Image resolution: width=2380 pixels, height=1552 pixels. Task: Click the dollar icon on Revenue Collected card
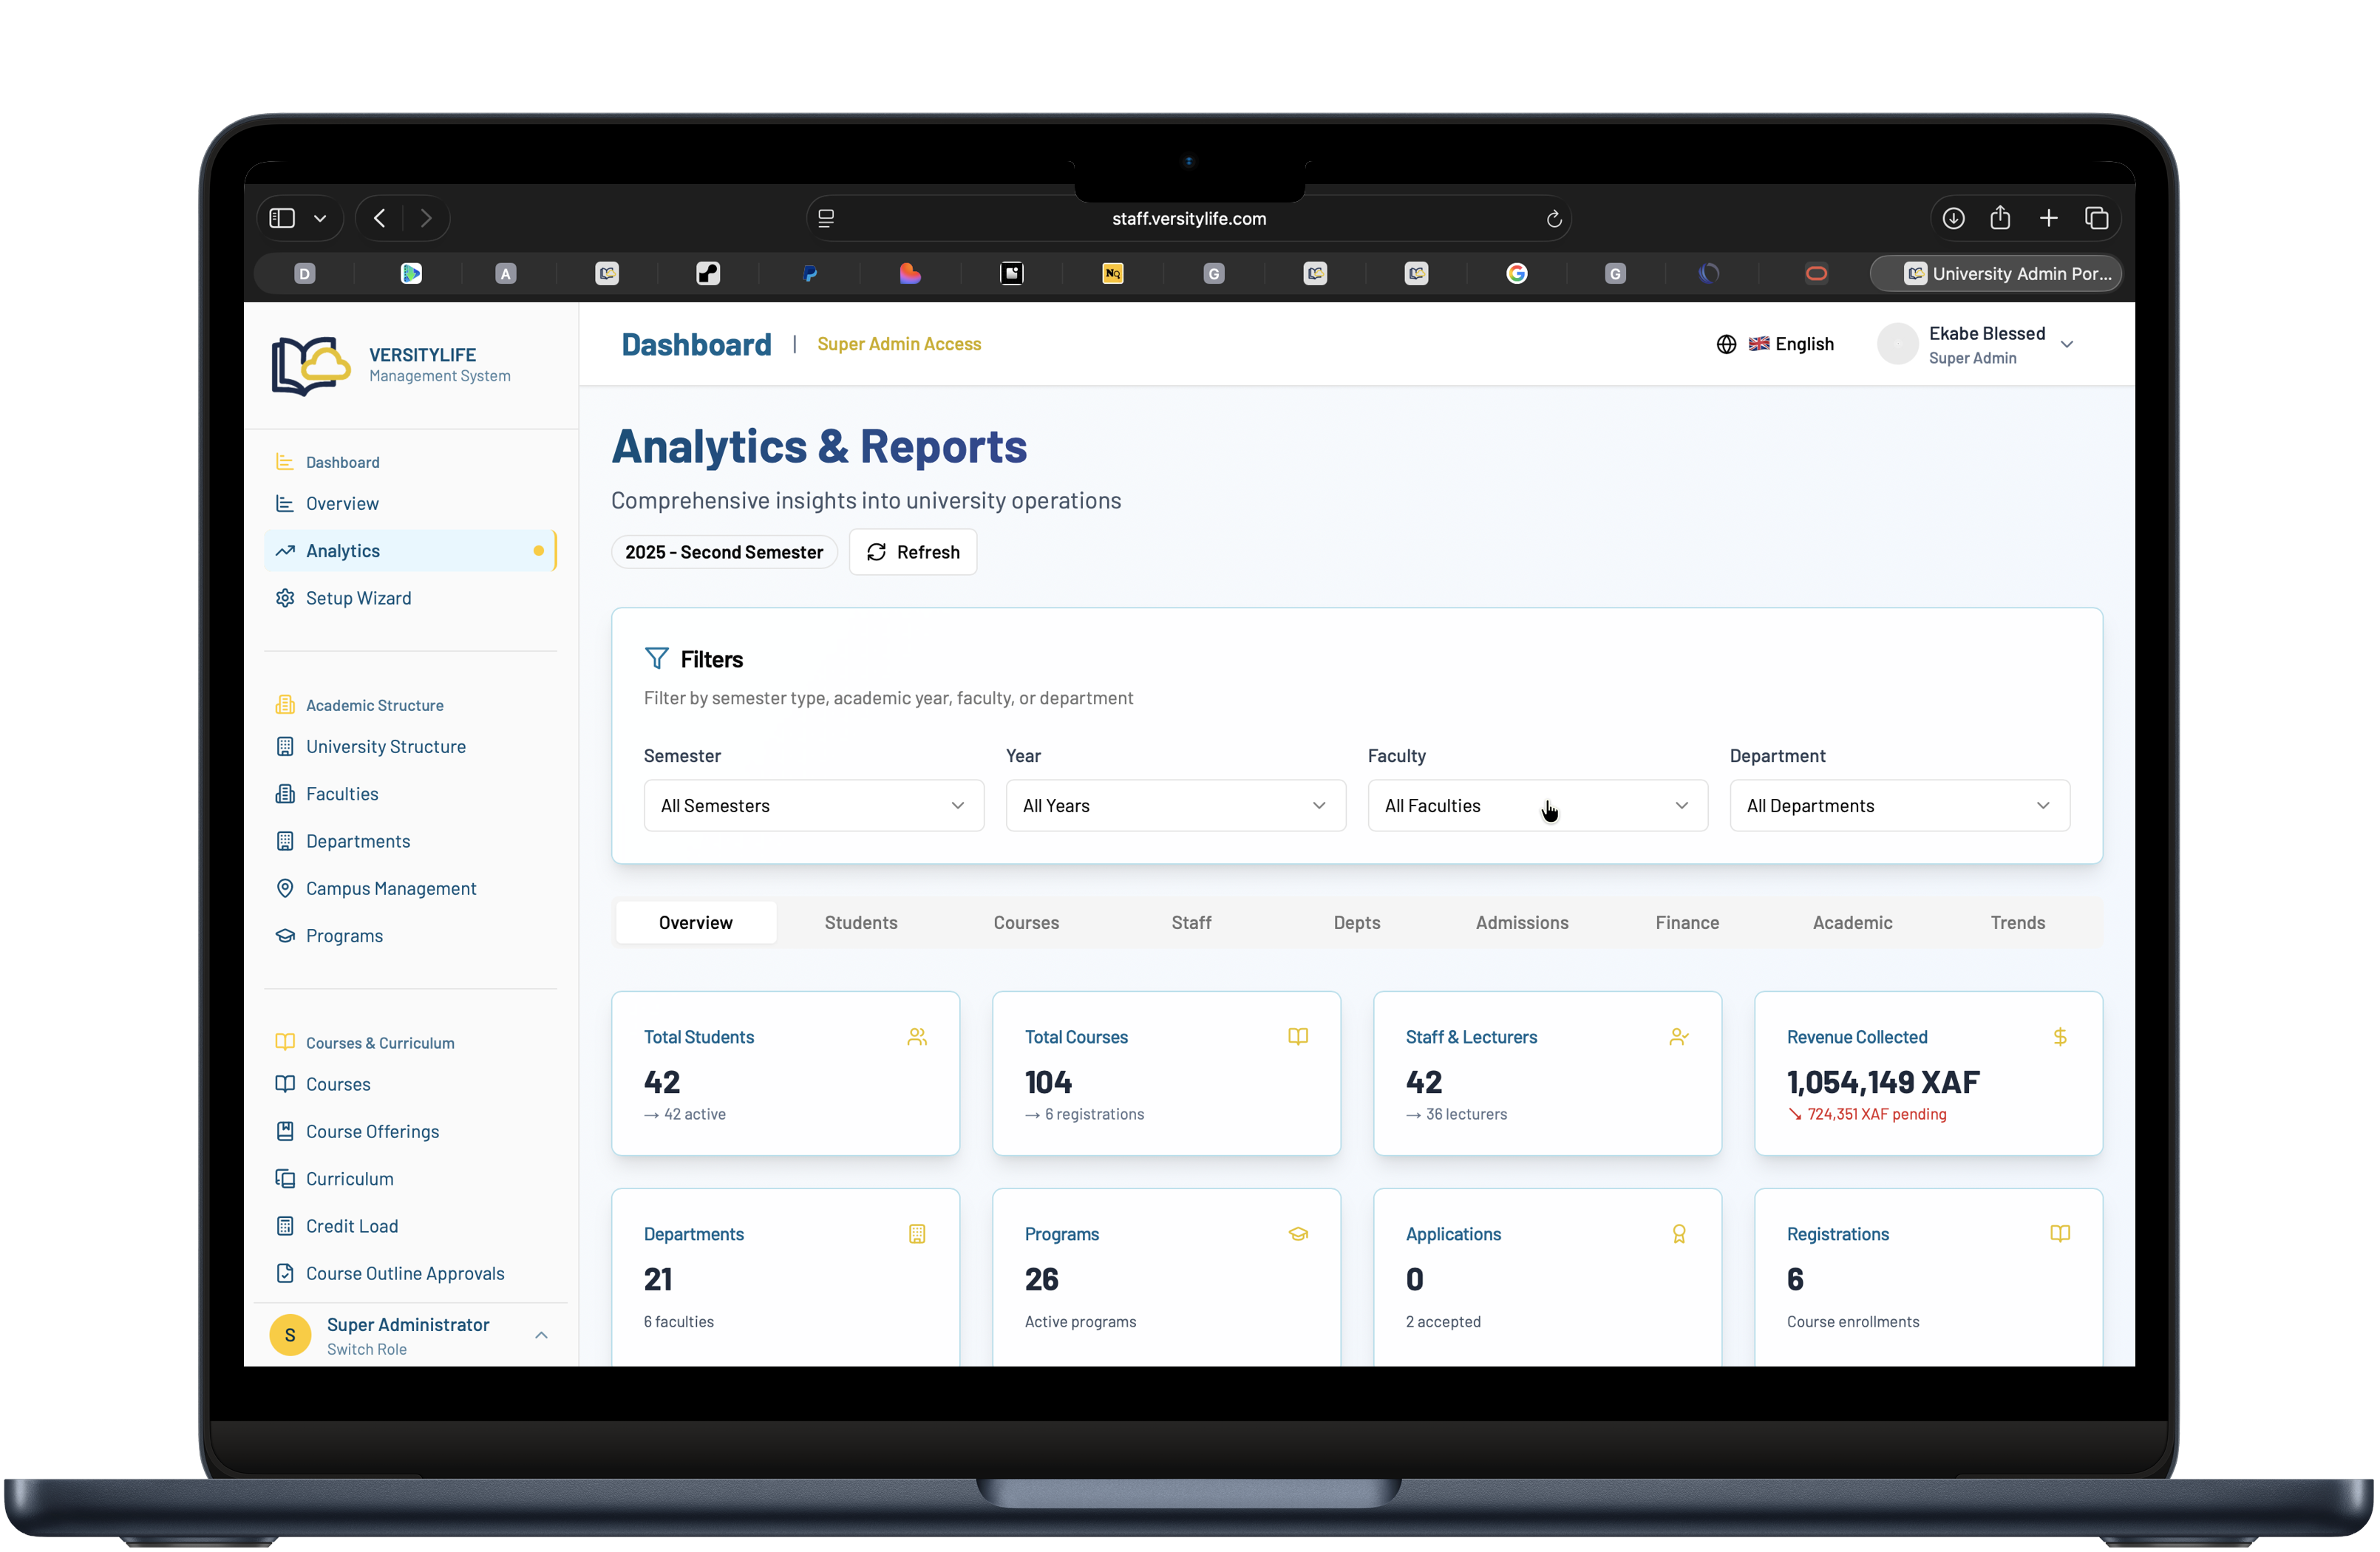2060,1037
